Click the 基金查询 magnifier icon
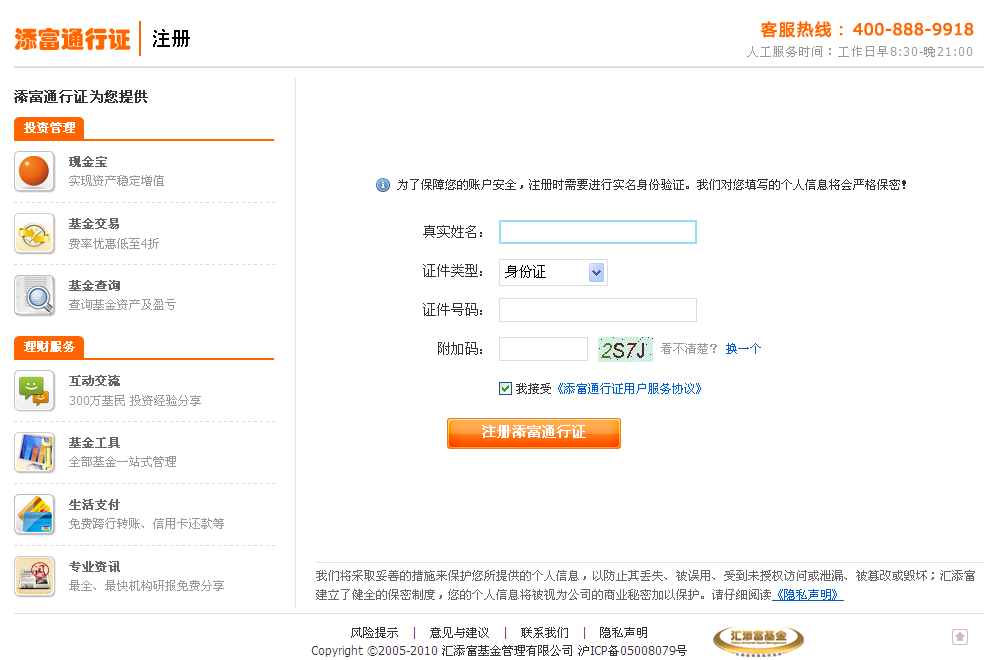The width and height of the screenshot is (995, 660). tap(34, 295)
